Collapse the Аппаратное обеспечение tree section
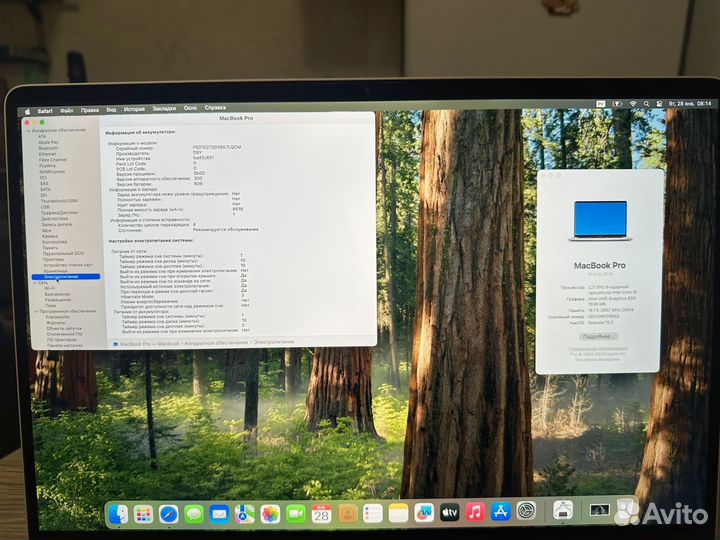 click(x=28, y=130)
